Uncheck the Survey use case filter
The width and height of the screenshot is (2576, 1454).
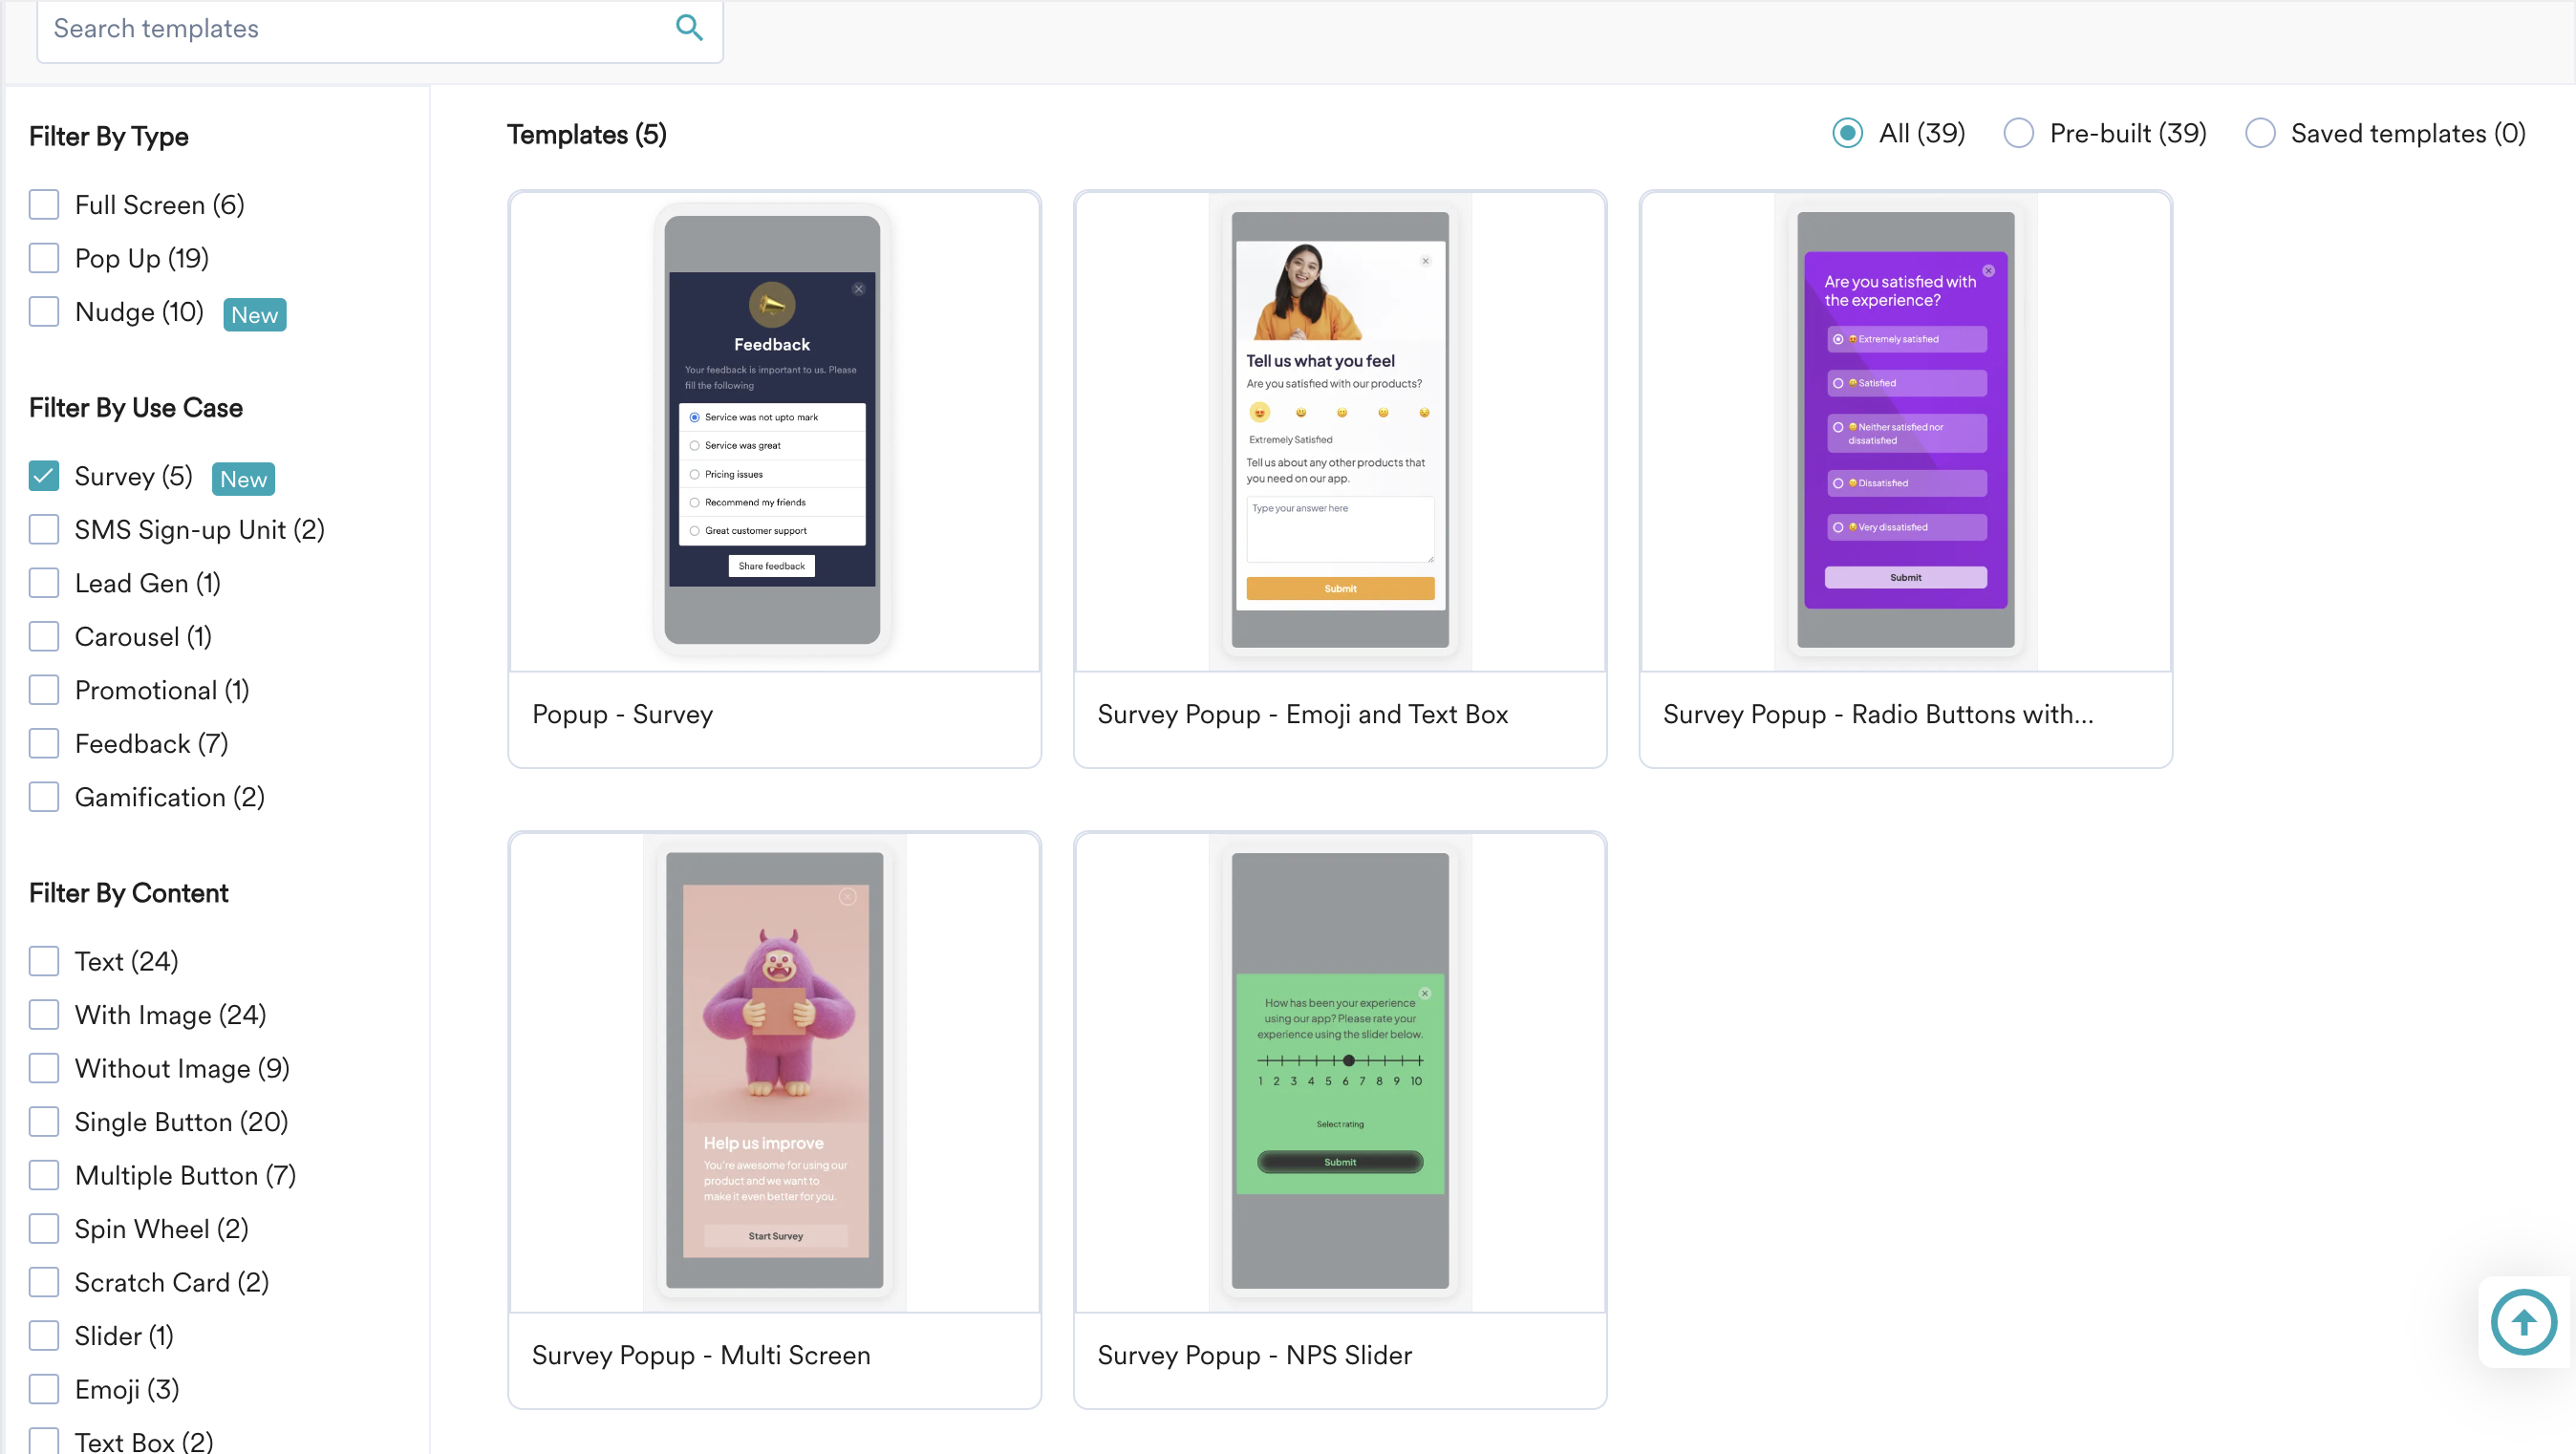click(x=44, y=476)
